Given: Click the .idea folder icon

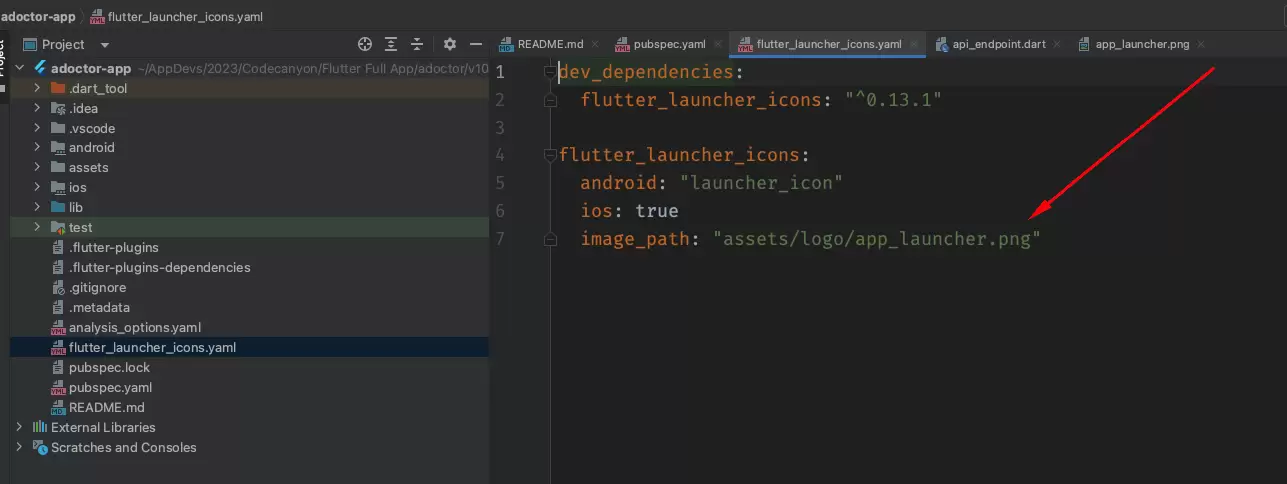Looking at the screenshot, I should [58, 108].
